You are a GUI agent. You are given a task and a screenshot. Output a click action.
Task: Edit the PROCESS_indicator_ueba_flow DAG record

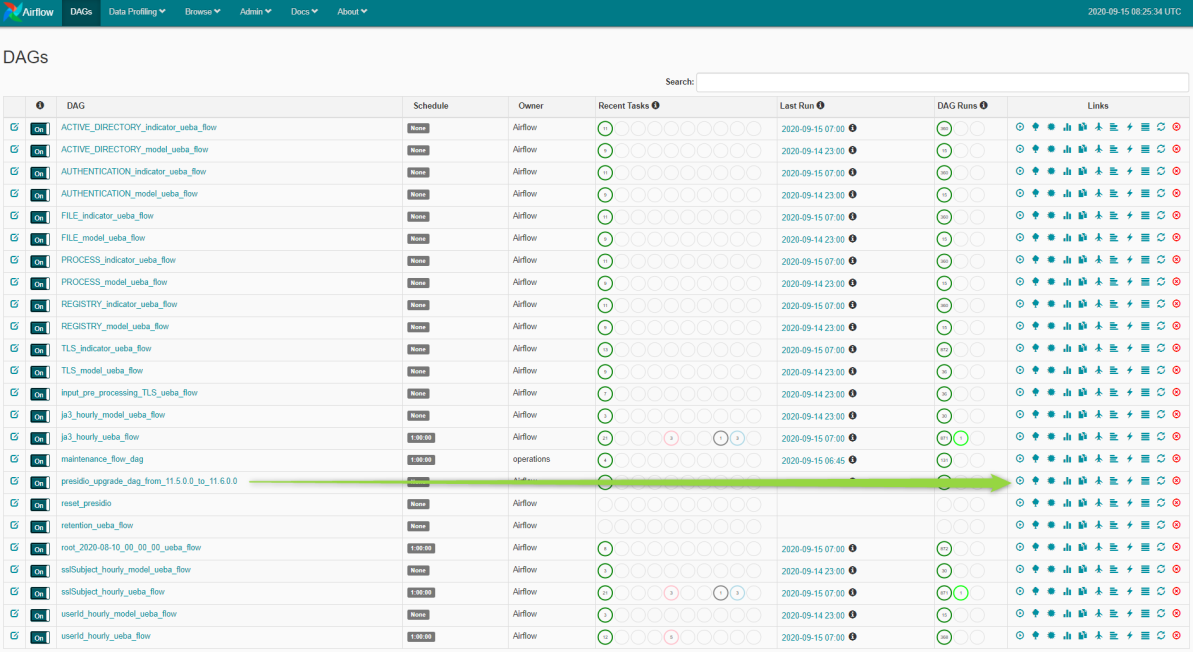[14, 260]
